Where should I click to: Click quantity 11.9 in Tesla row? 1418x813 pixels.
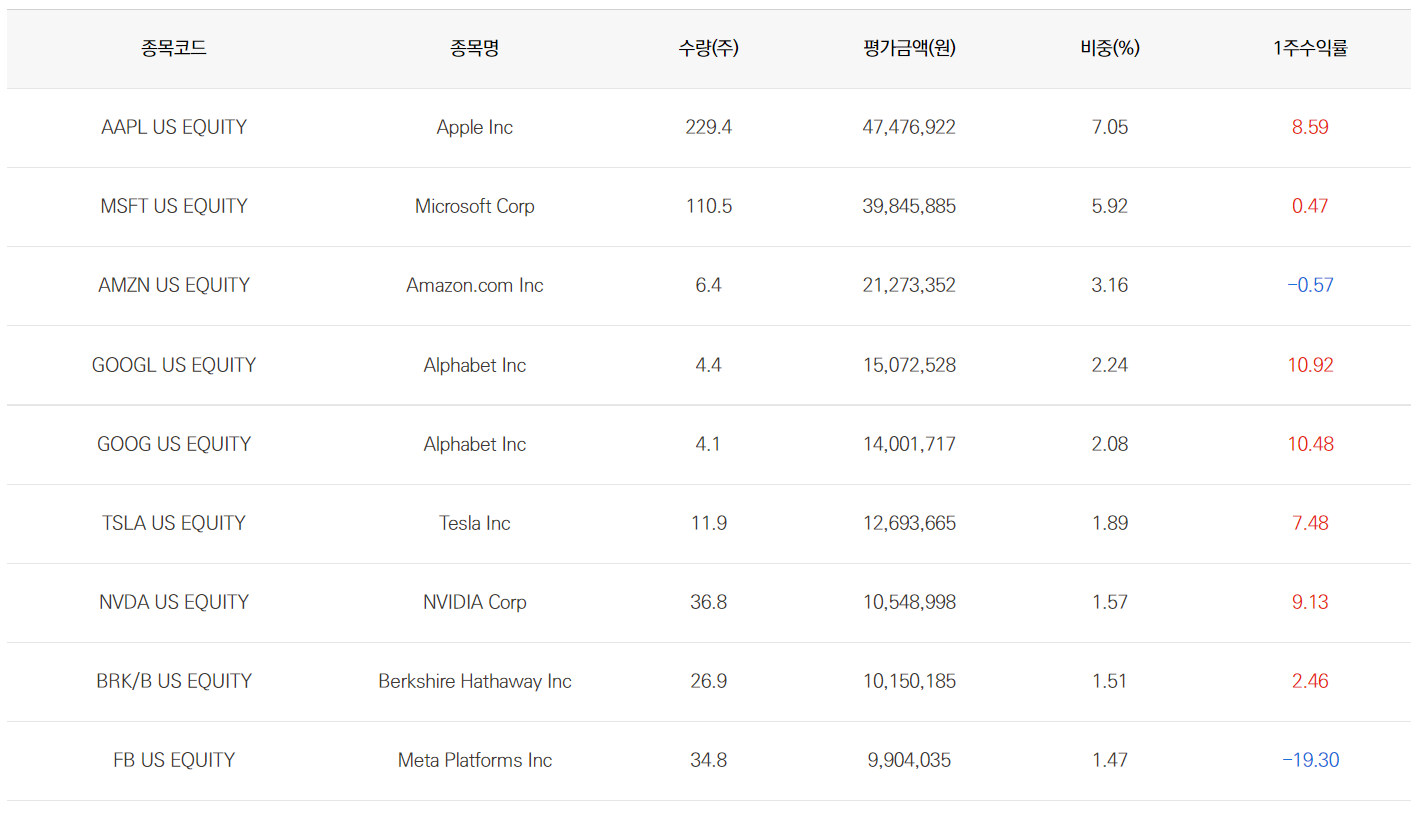tap(709, 523)
